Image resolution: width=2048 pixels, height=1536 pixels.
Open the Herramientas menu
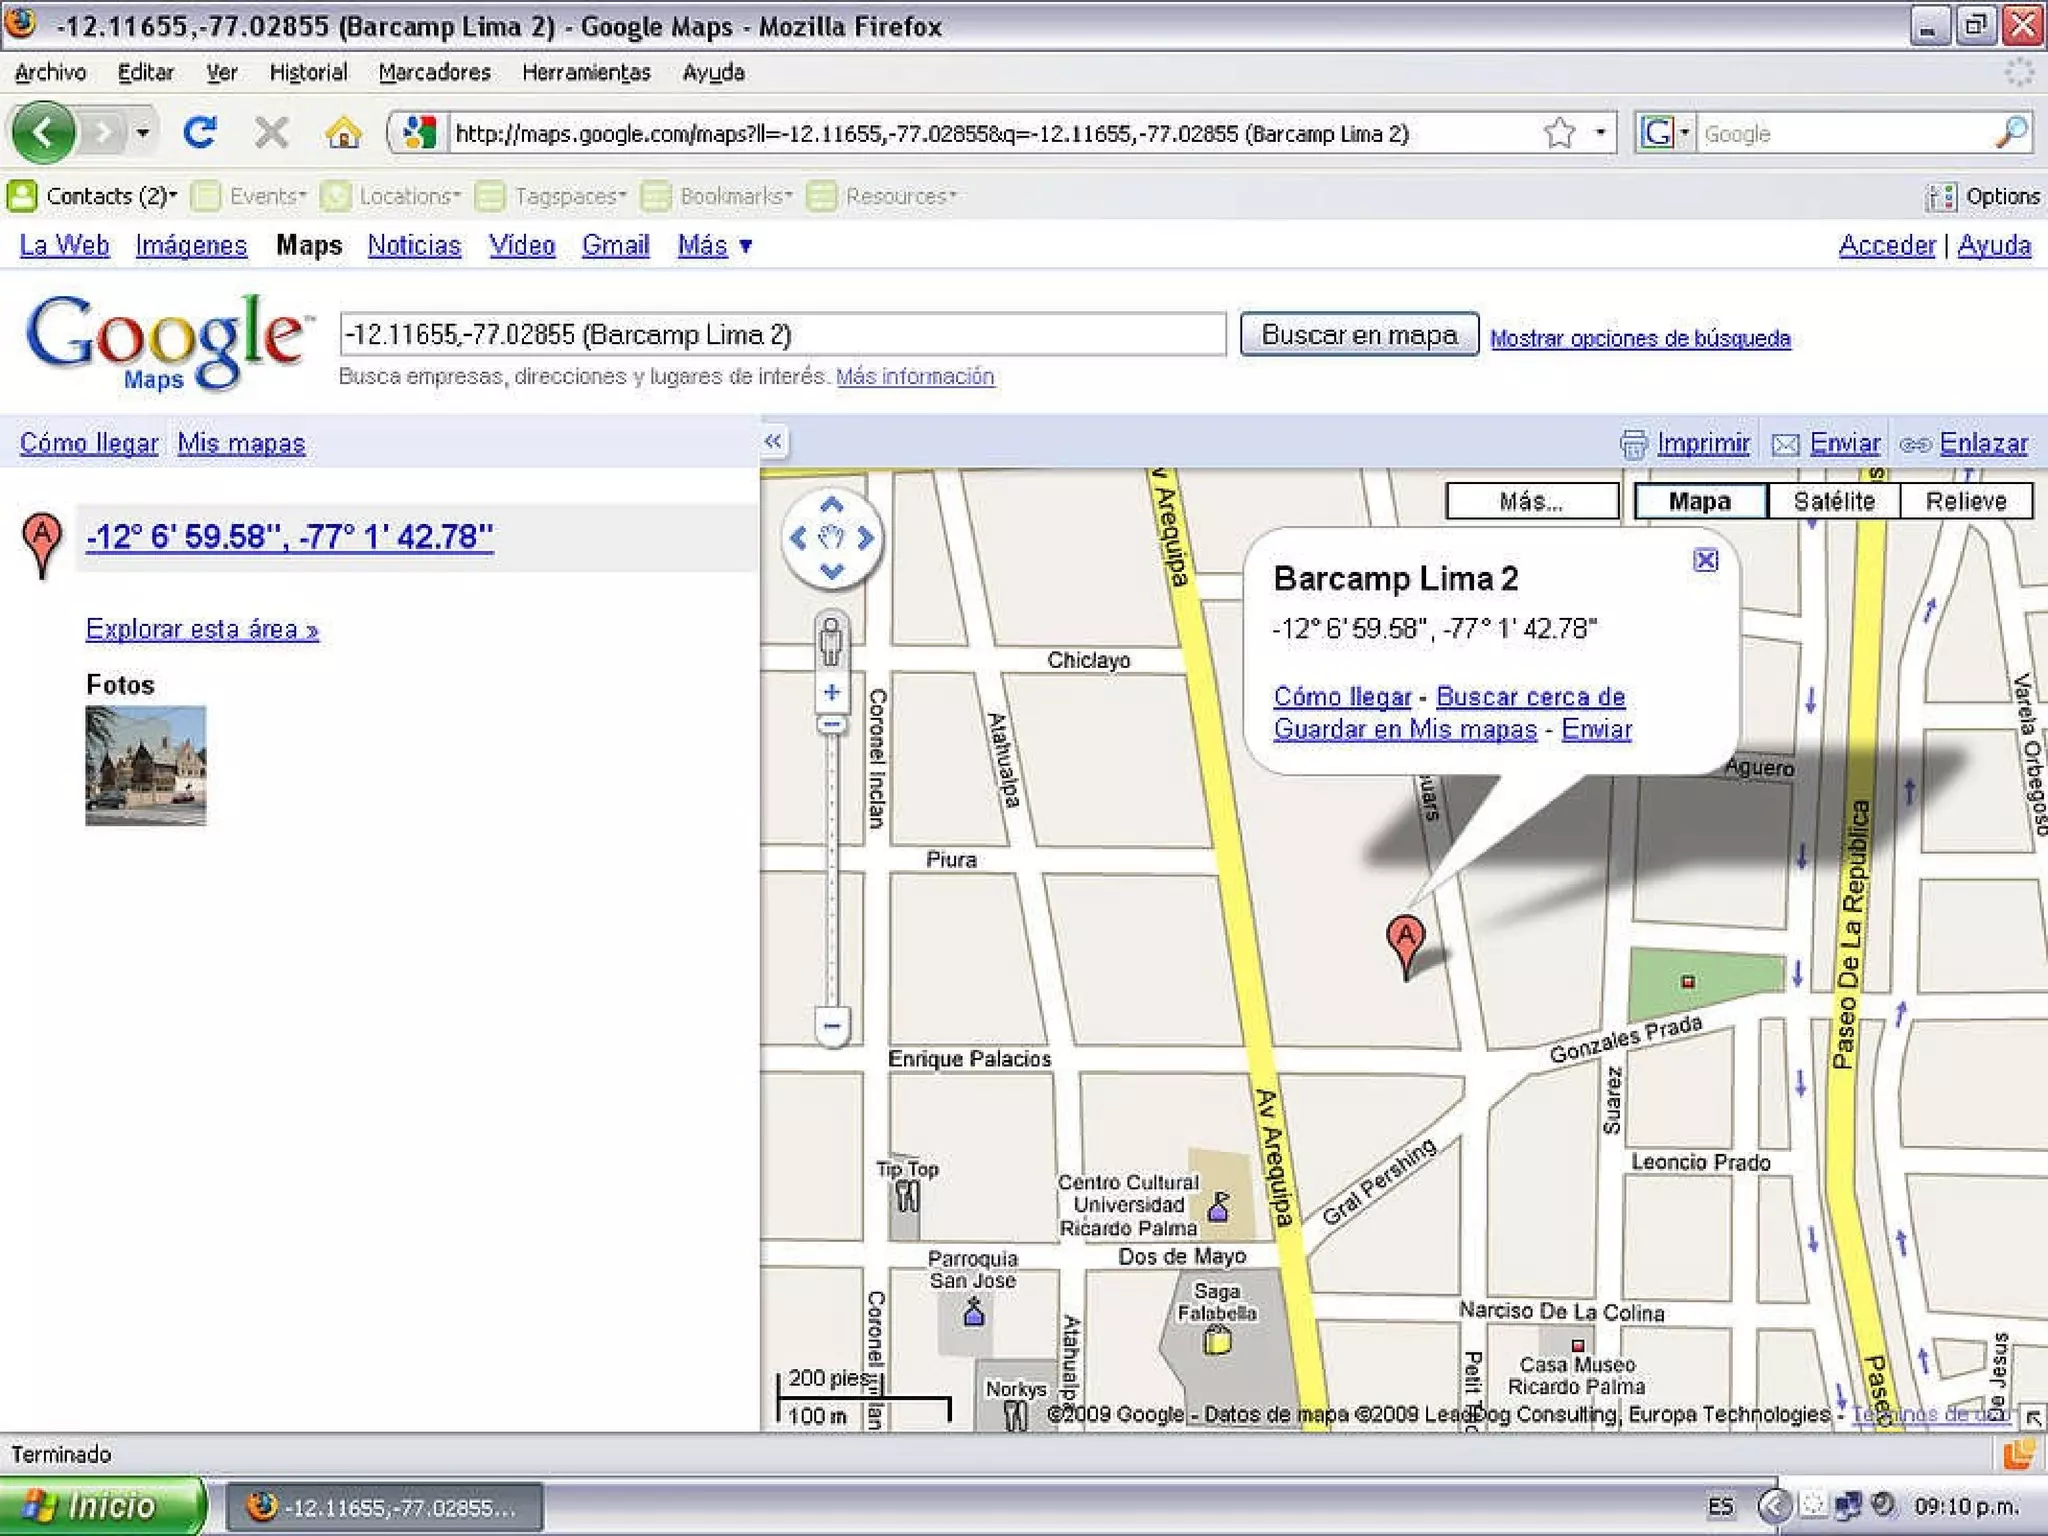(x=586, y=73)
